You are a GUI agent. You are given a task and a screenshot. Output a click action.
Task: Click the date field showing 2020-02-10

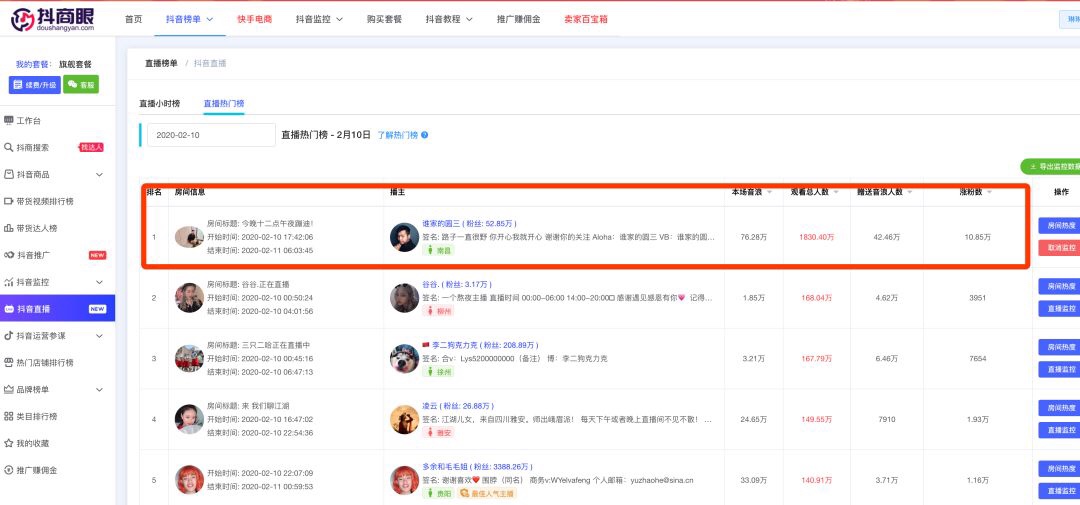pos(211,135)
